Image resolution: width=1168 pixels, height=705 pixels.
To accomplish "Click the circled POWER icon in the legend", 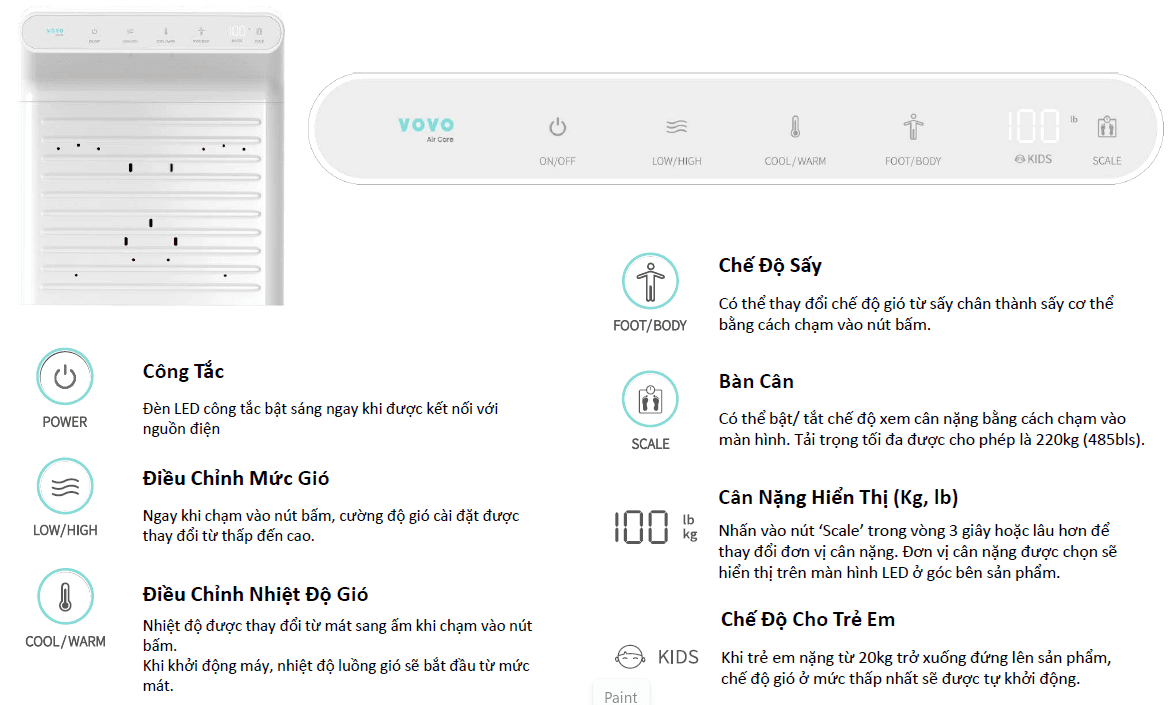I will pos(65,377).
